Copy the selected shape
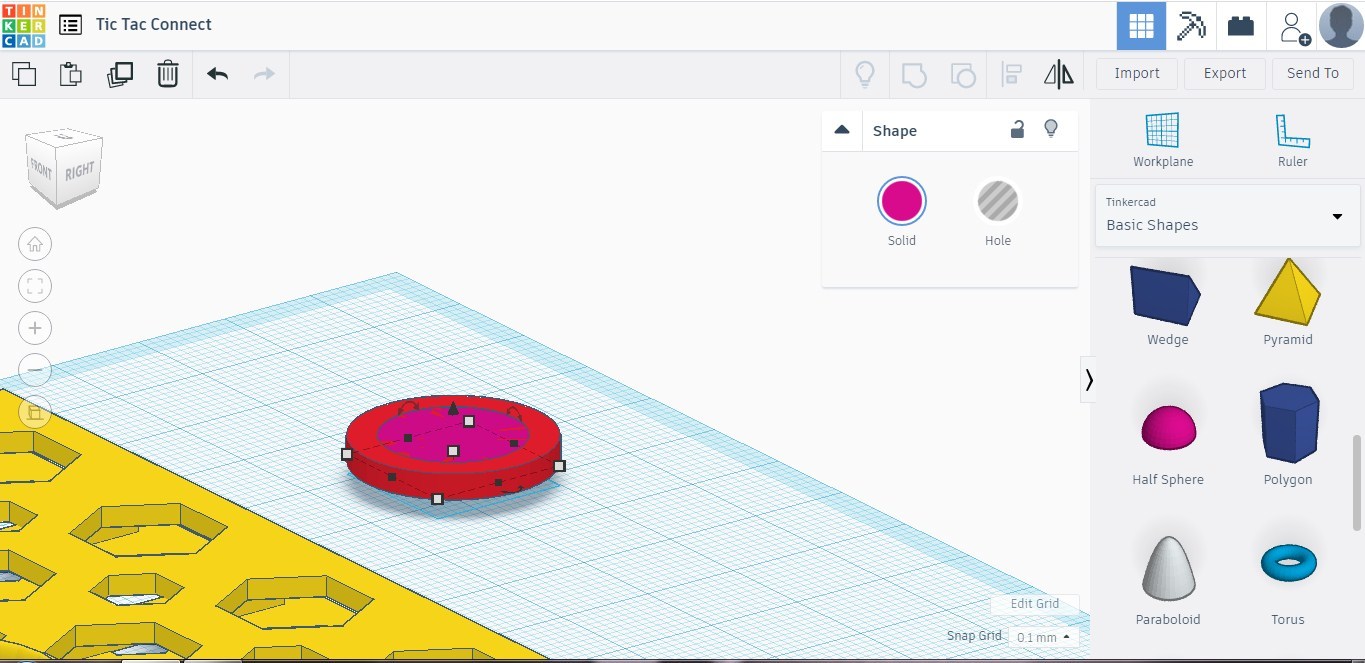 point(24,74)
